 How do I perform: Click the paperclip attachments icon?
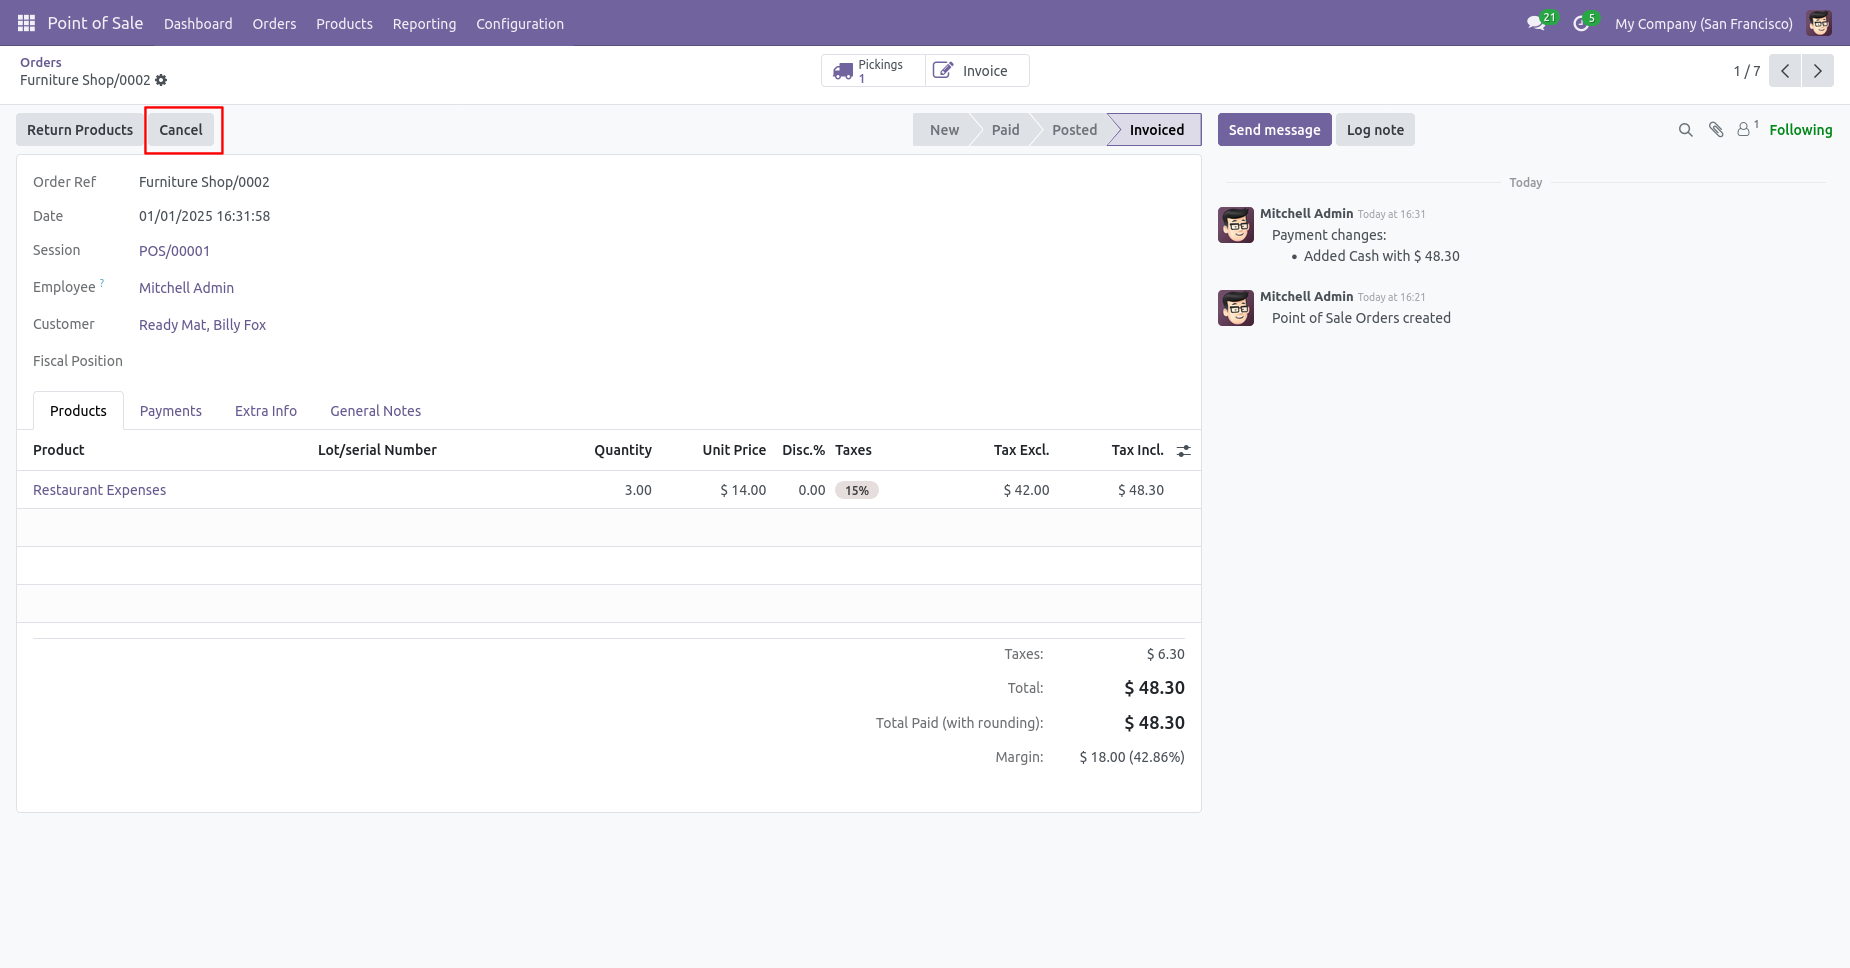point(1716,130)
